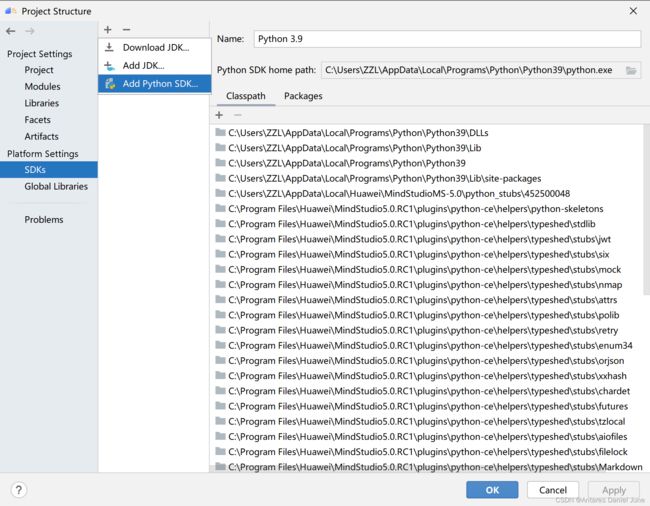Image resolution: width=650 pixels, height=506 pixels.
Task: Add a classpath entry with plus icon
Action: click(219, 115)
